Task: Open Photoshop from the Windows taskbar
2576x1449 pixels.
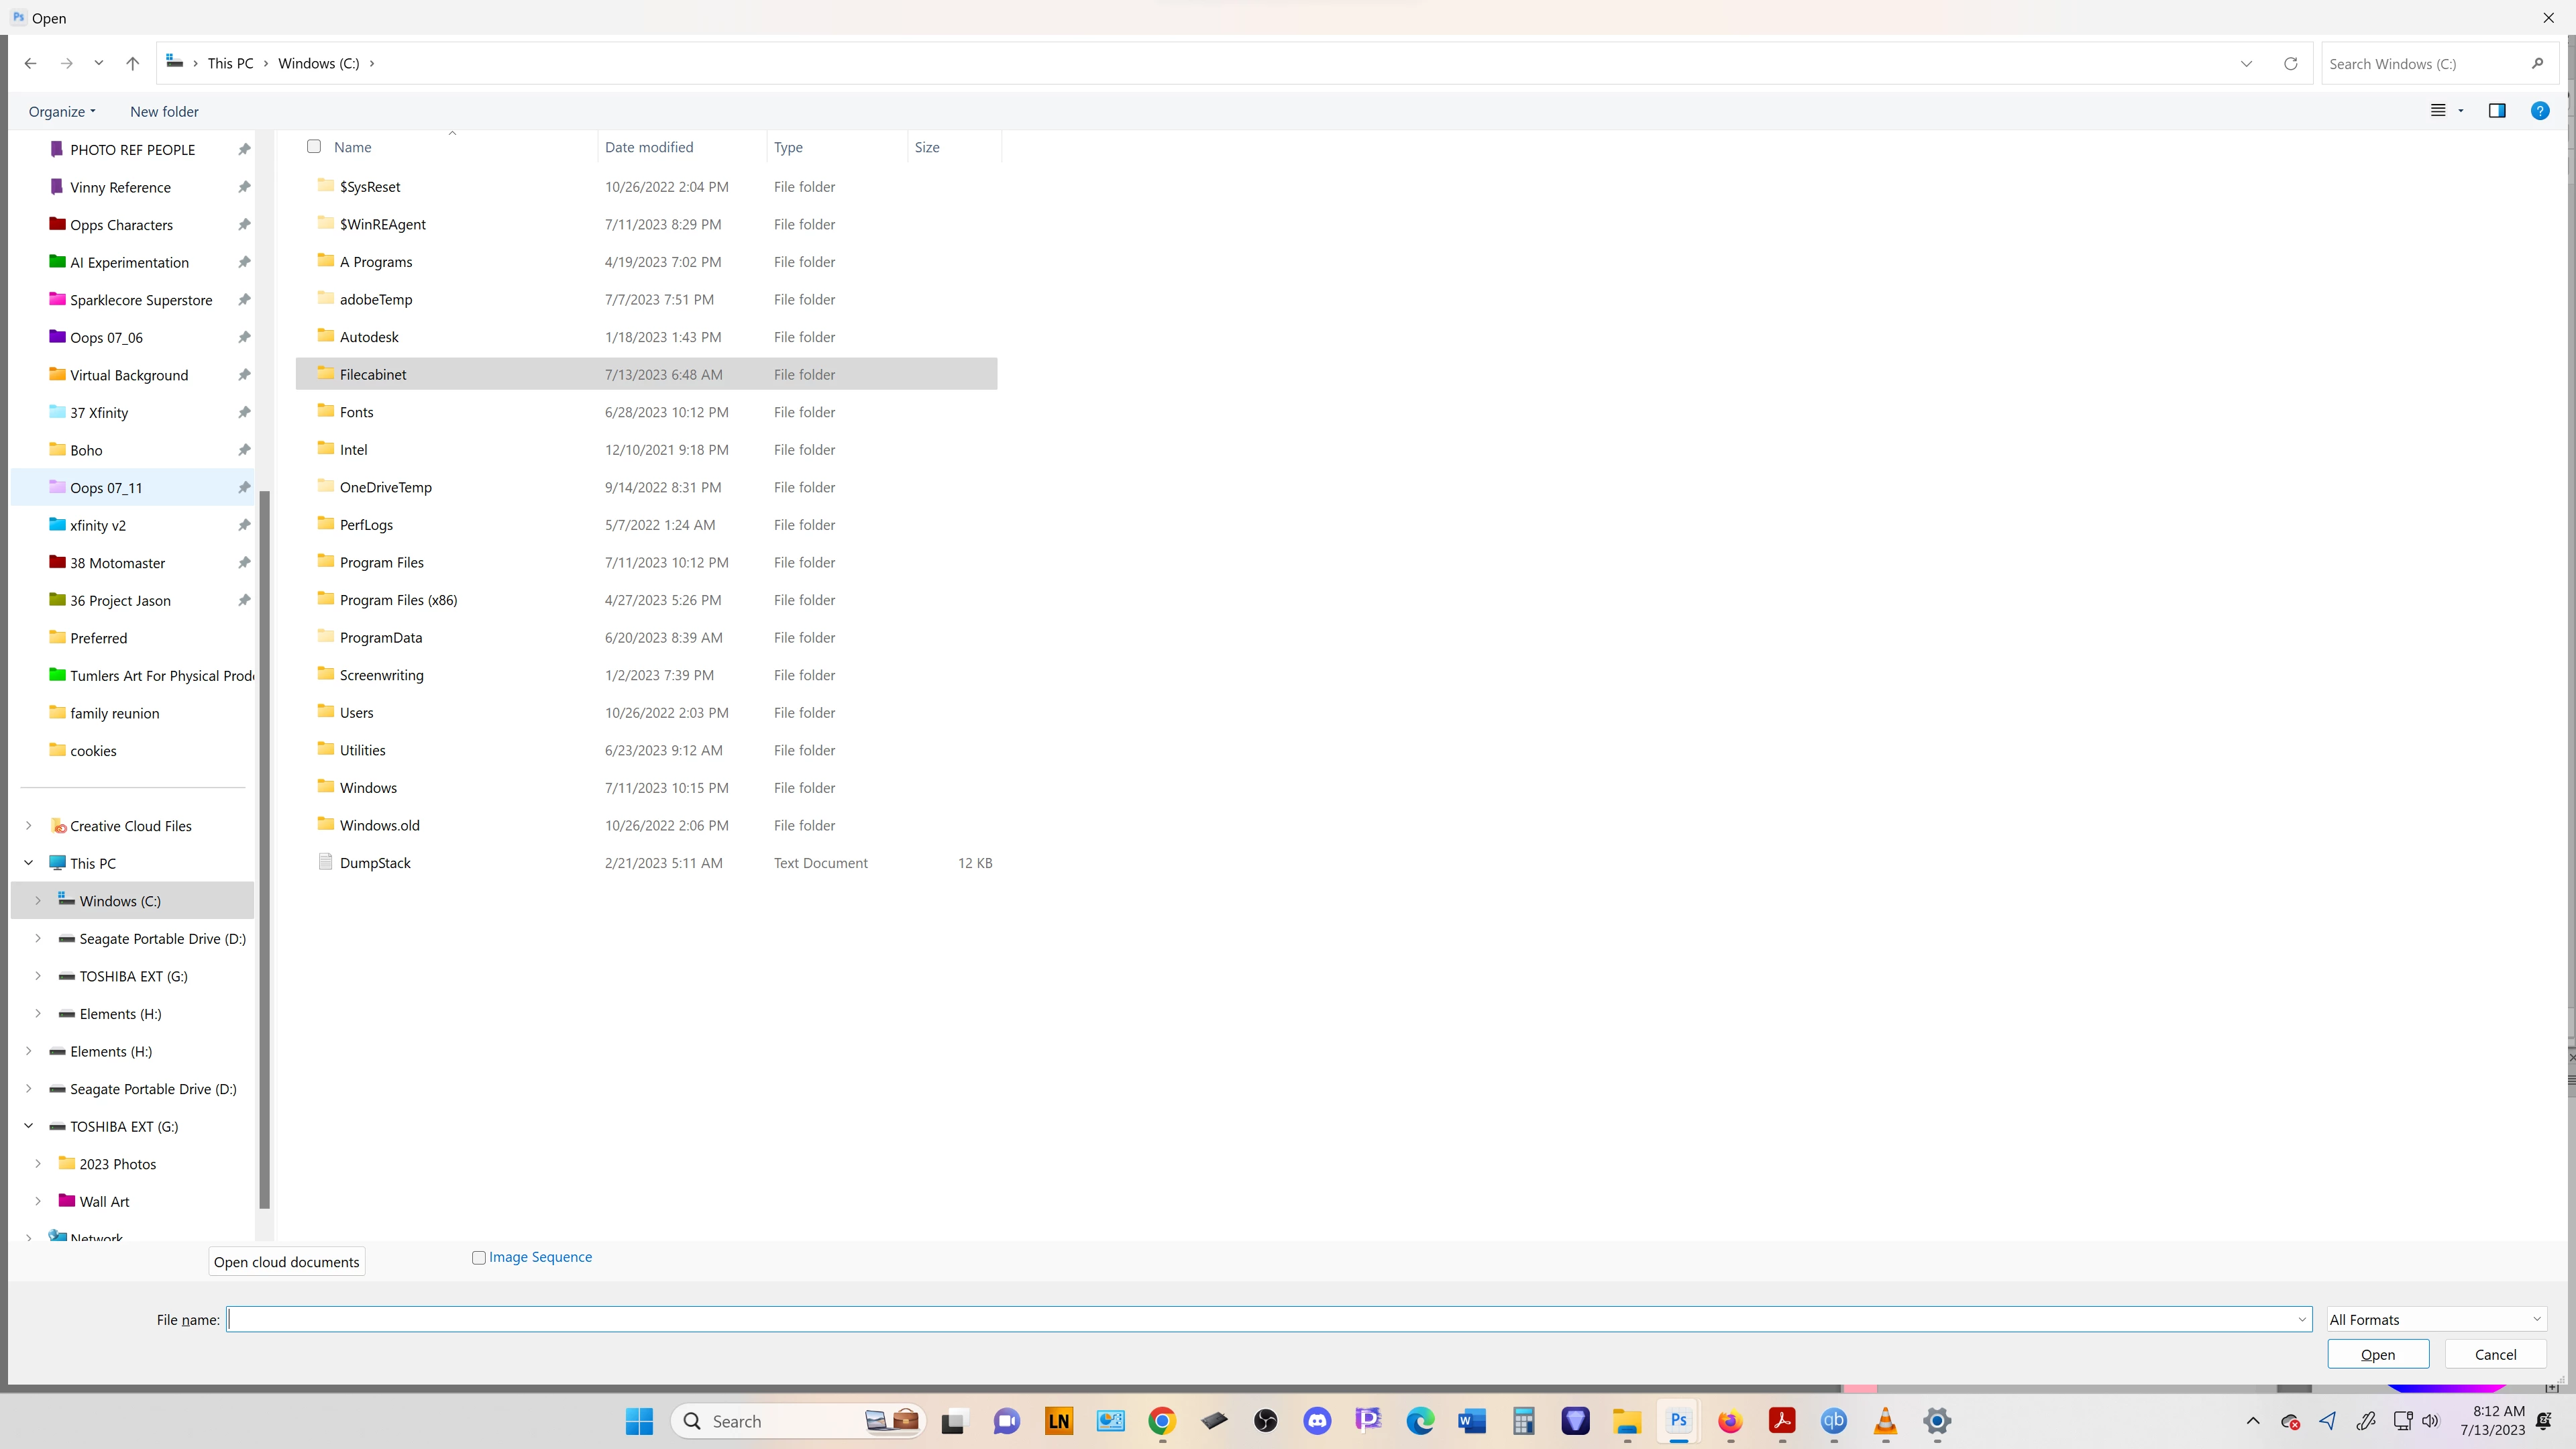Action: (x=1678, y=1421)
